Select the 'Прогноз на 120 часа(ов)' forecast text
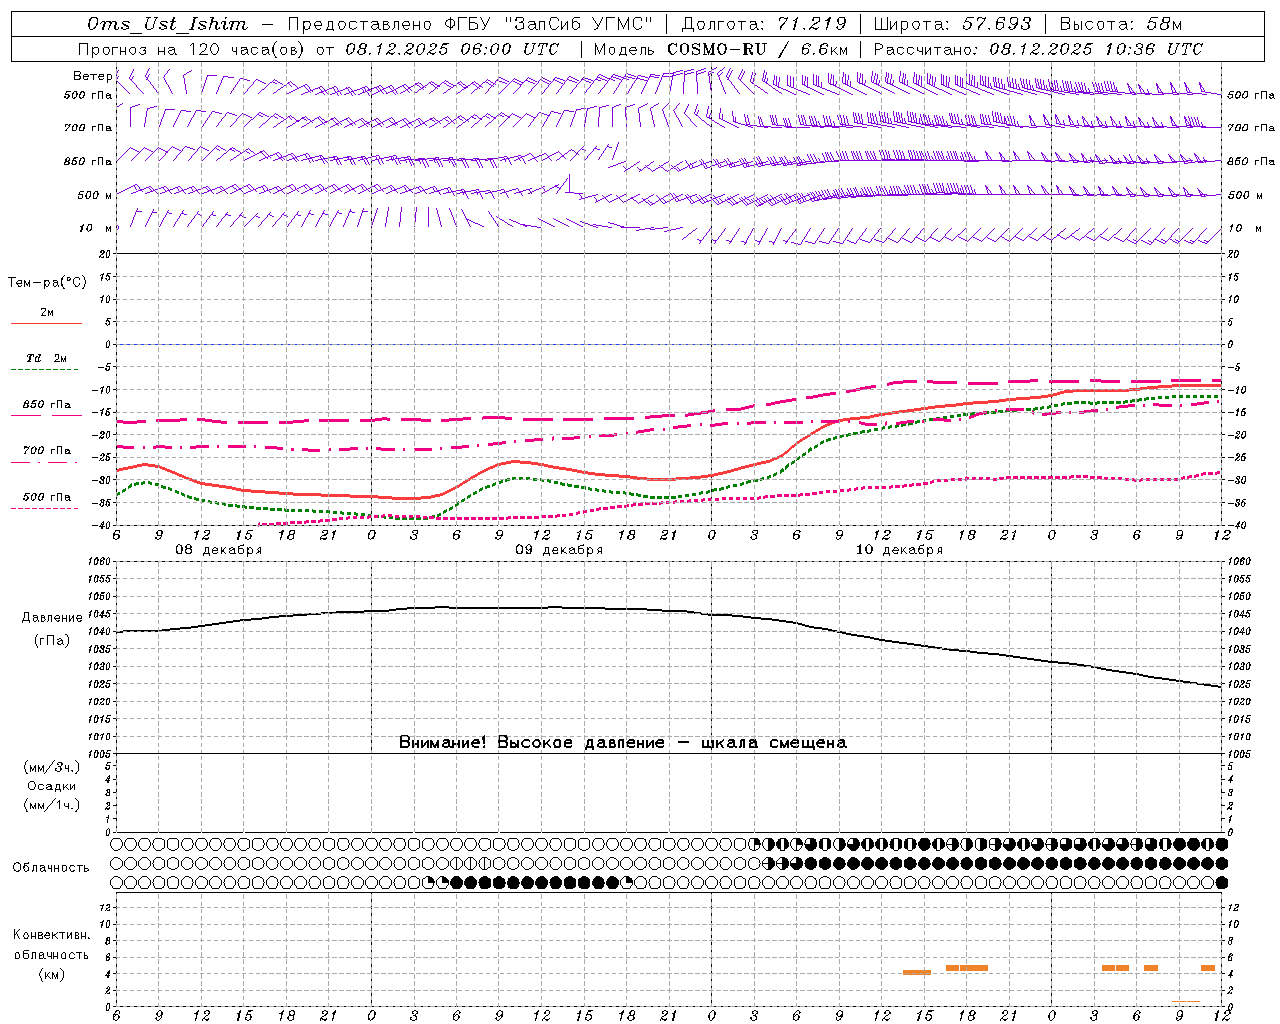Image resolution: width=1280 pixels, height=1024 pixels. 192,49
